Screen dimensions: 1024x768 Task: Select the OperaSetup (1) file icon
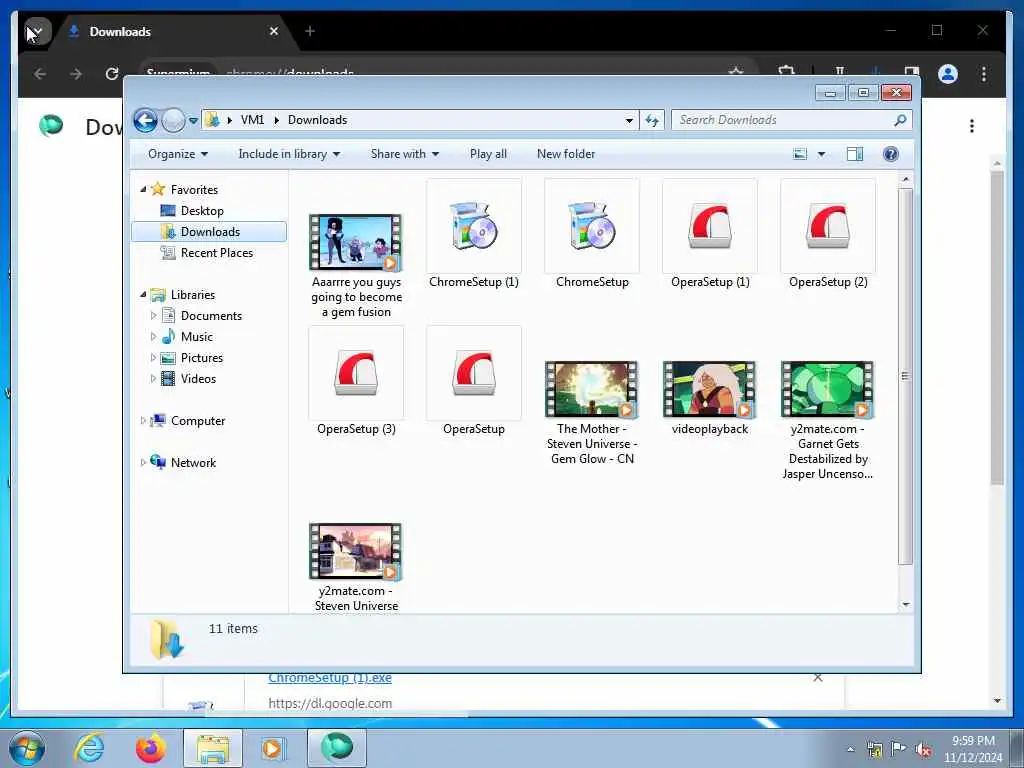coord(710,226)
